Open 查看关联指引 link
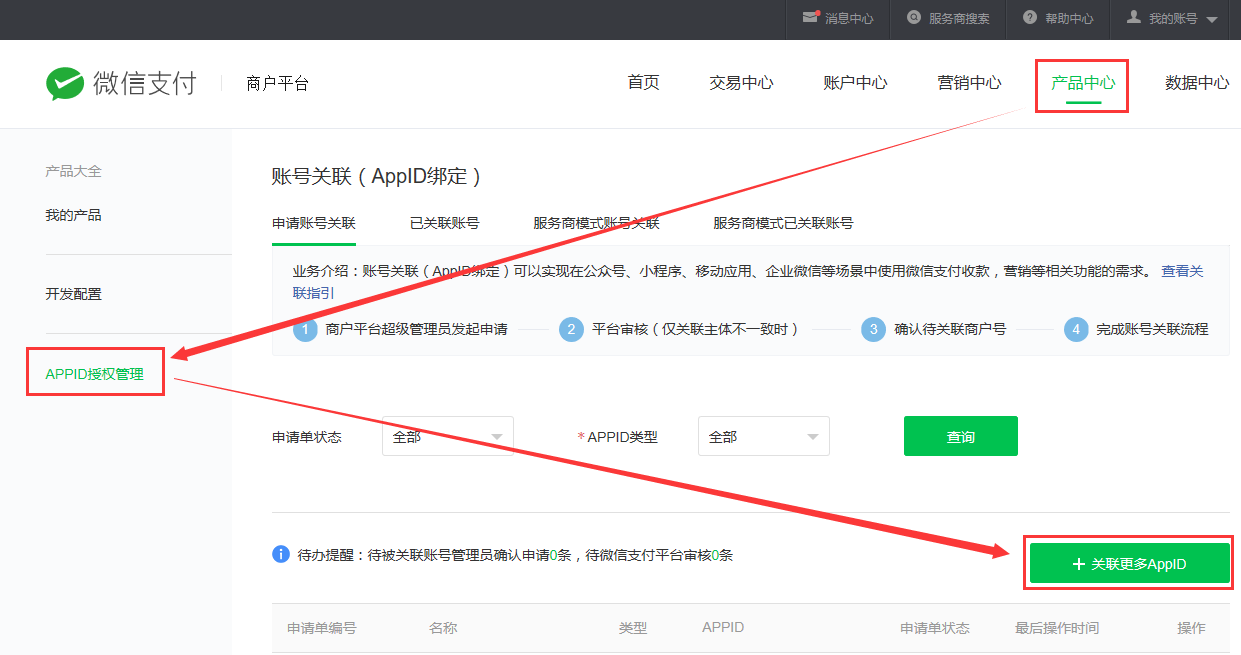 tap(1182, 271)
